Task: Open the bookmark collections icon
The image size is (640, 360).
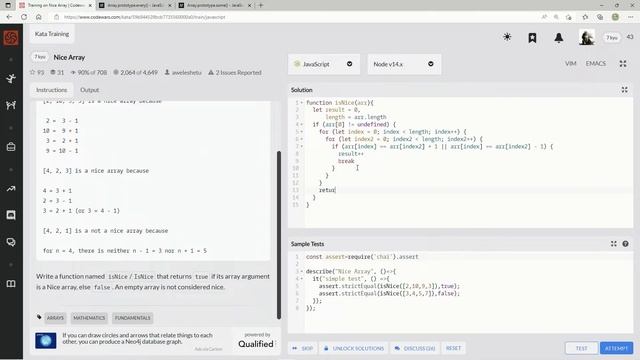Action: click(532, 38)
